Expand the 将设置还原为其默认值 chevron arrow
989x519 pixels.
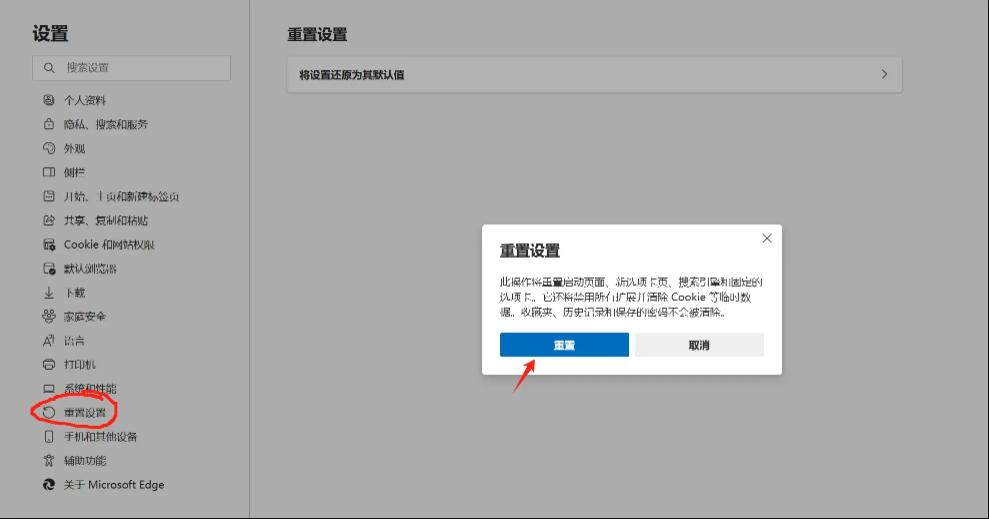tap(884, 74)
